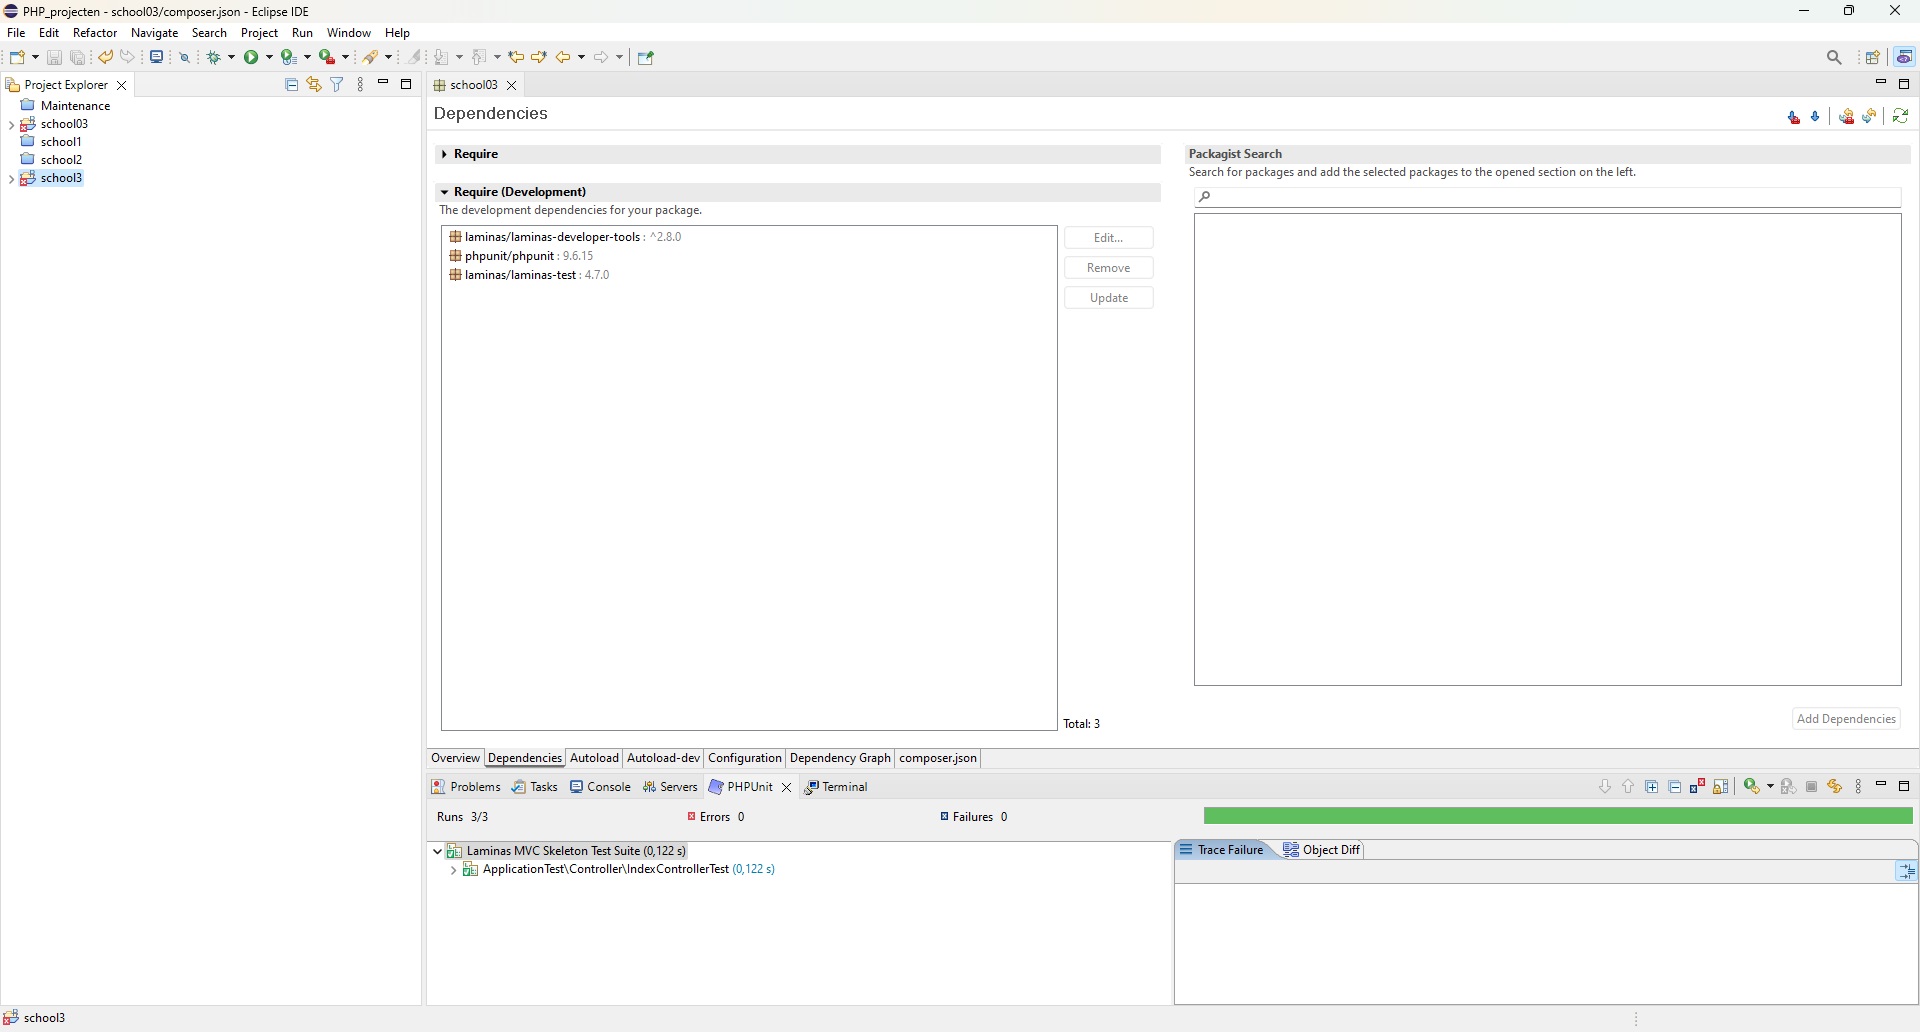Click the green Run button icon
This screenshot has height=1032, width=1920.
(x=252, y=58)
